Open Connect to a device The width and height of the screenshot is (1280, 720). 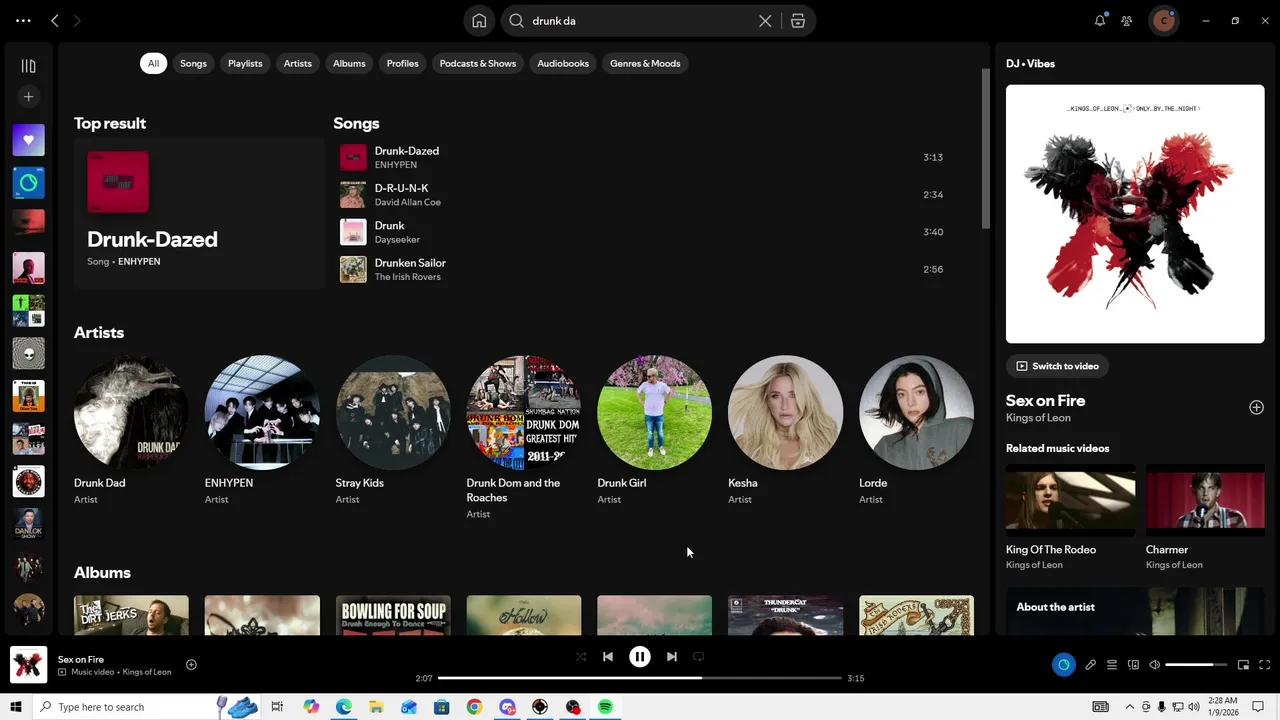click(x=1133, y=665)
